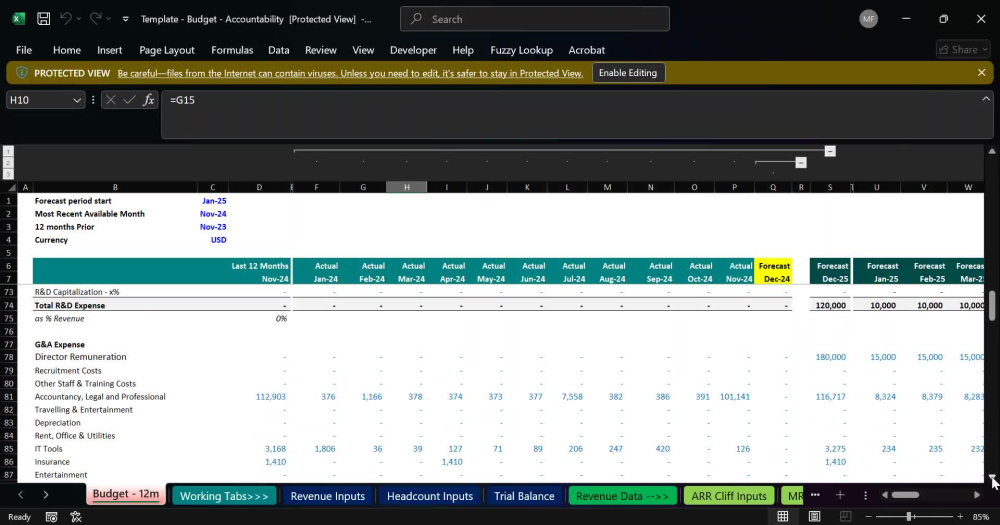
Task: Click the horizontal scroll right arrow
Action: click(976, 495)
